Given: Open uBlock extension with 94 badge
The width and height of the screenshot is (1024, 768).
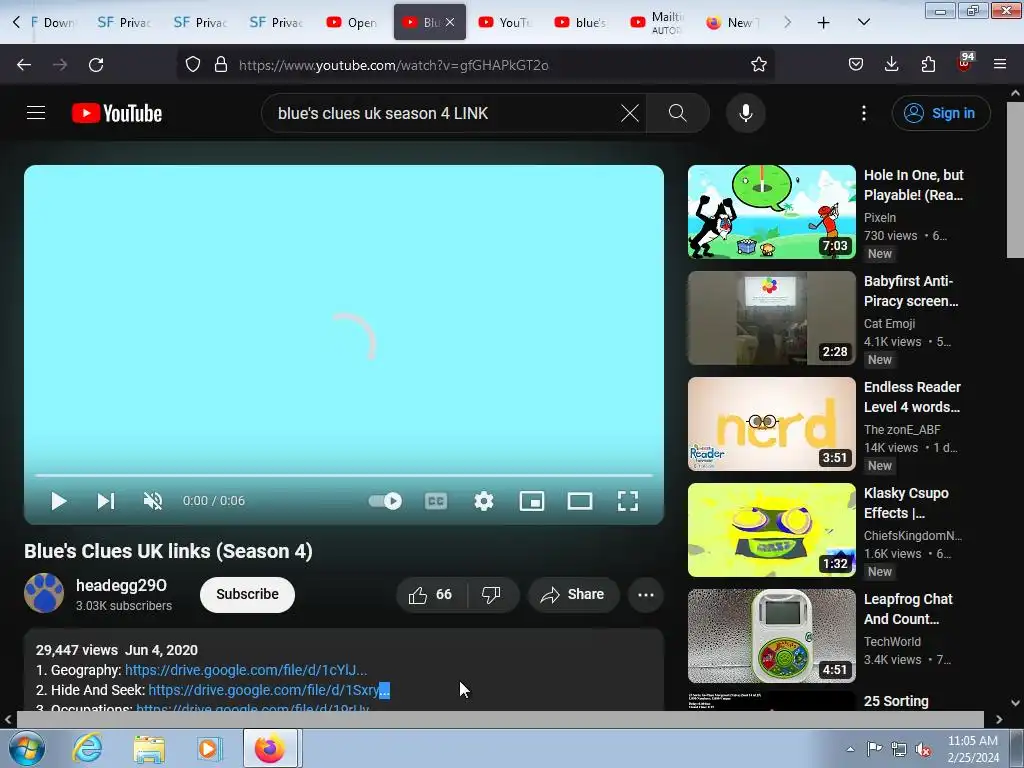Looking at the screenshot, I should pos(965,63).
